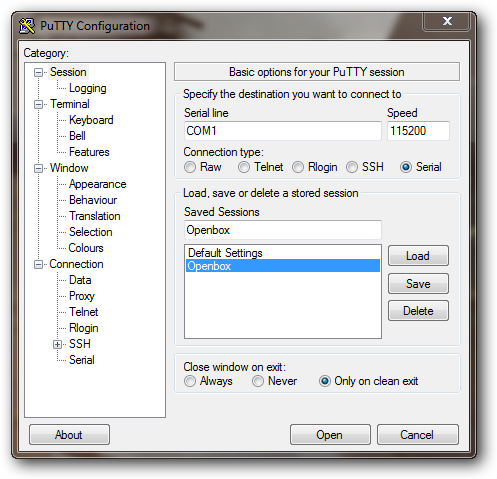Select Serial under Connection in tree
The height and width of the screenshot is (479, 497).
coord(82,360)
